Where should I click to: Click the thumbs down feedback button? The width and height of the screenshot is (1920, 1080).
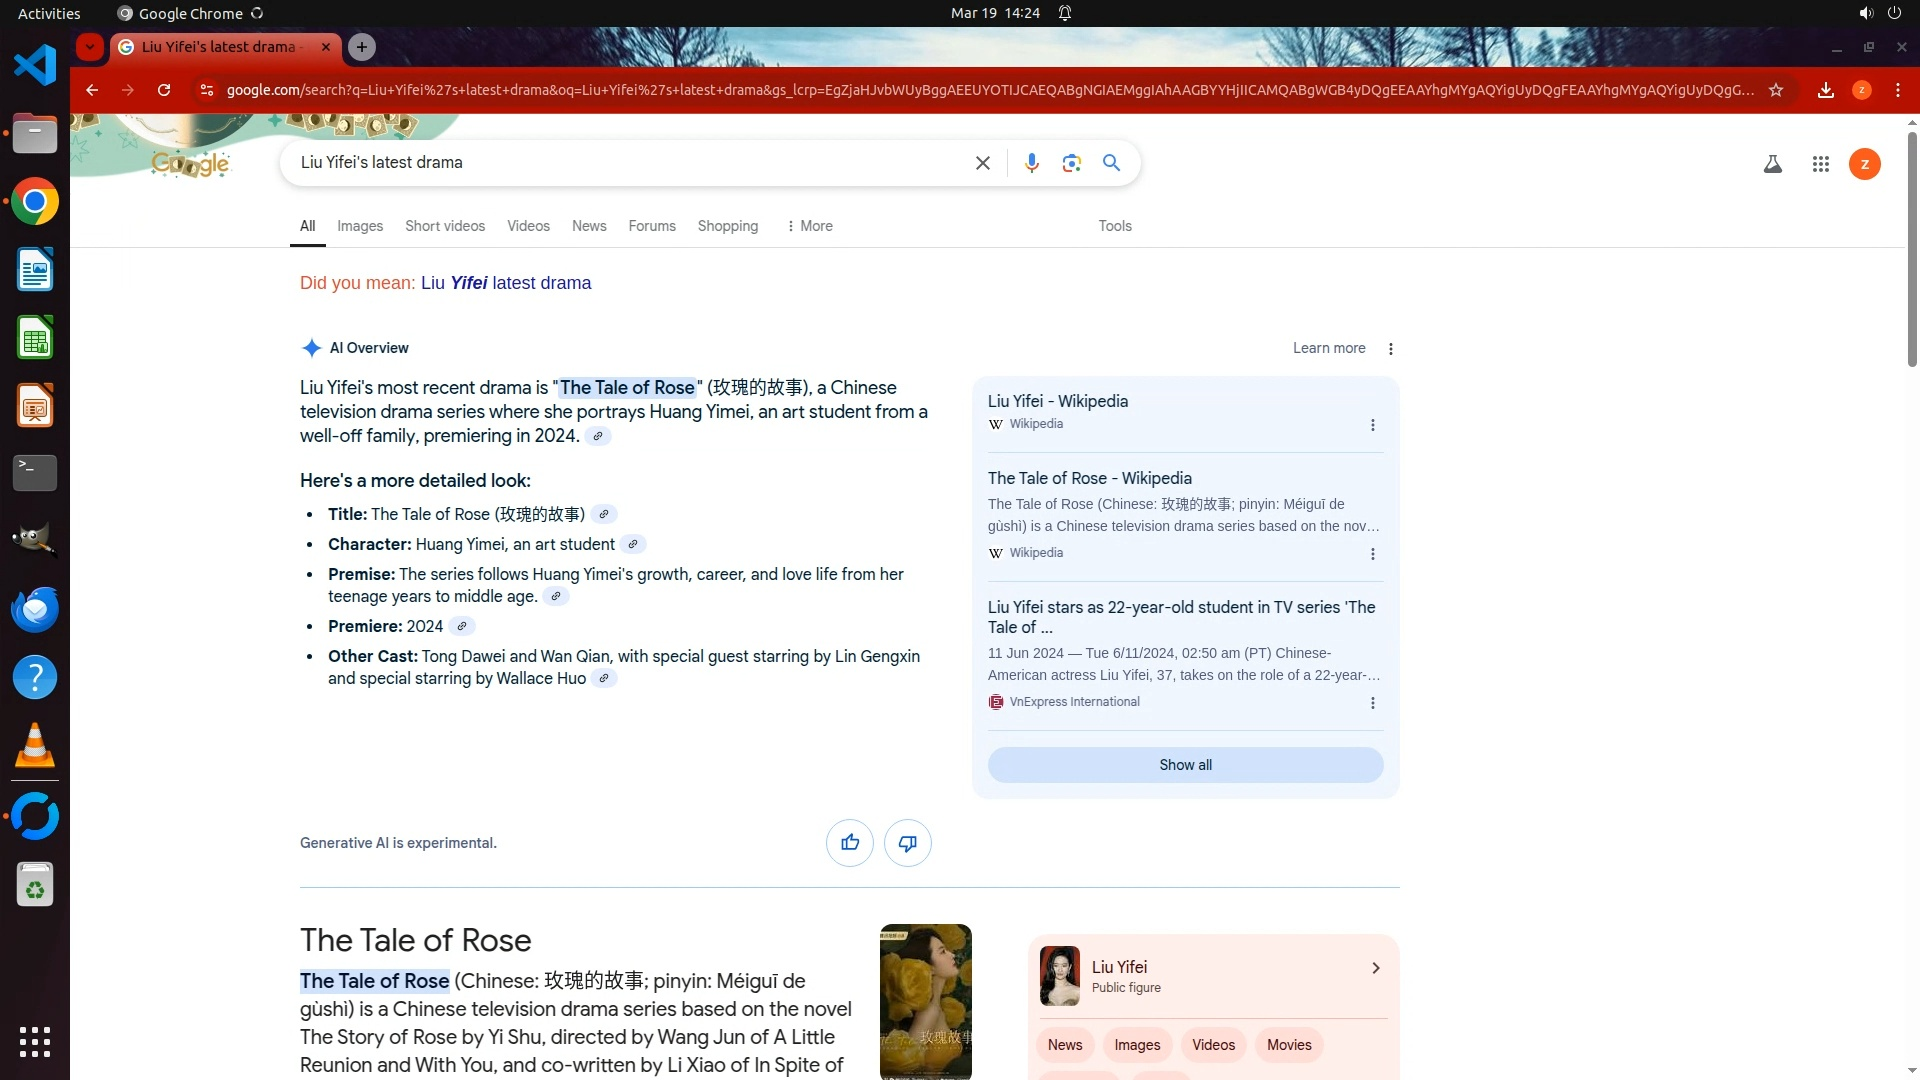point(907,843)
